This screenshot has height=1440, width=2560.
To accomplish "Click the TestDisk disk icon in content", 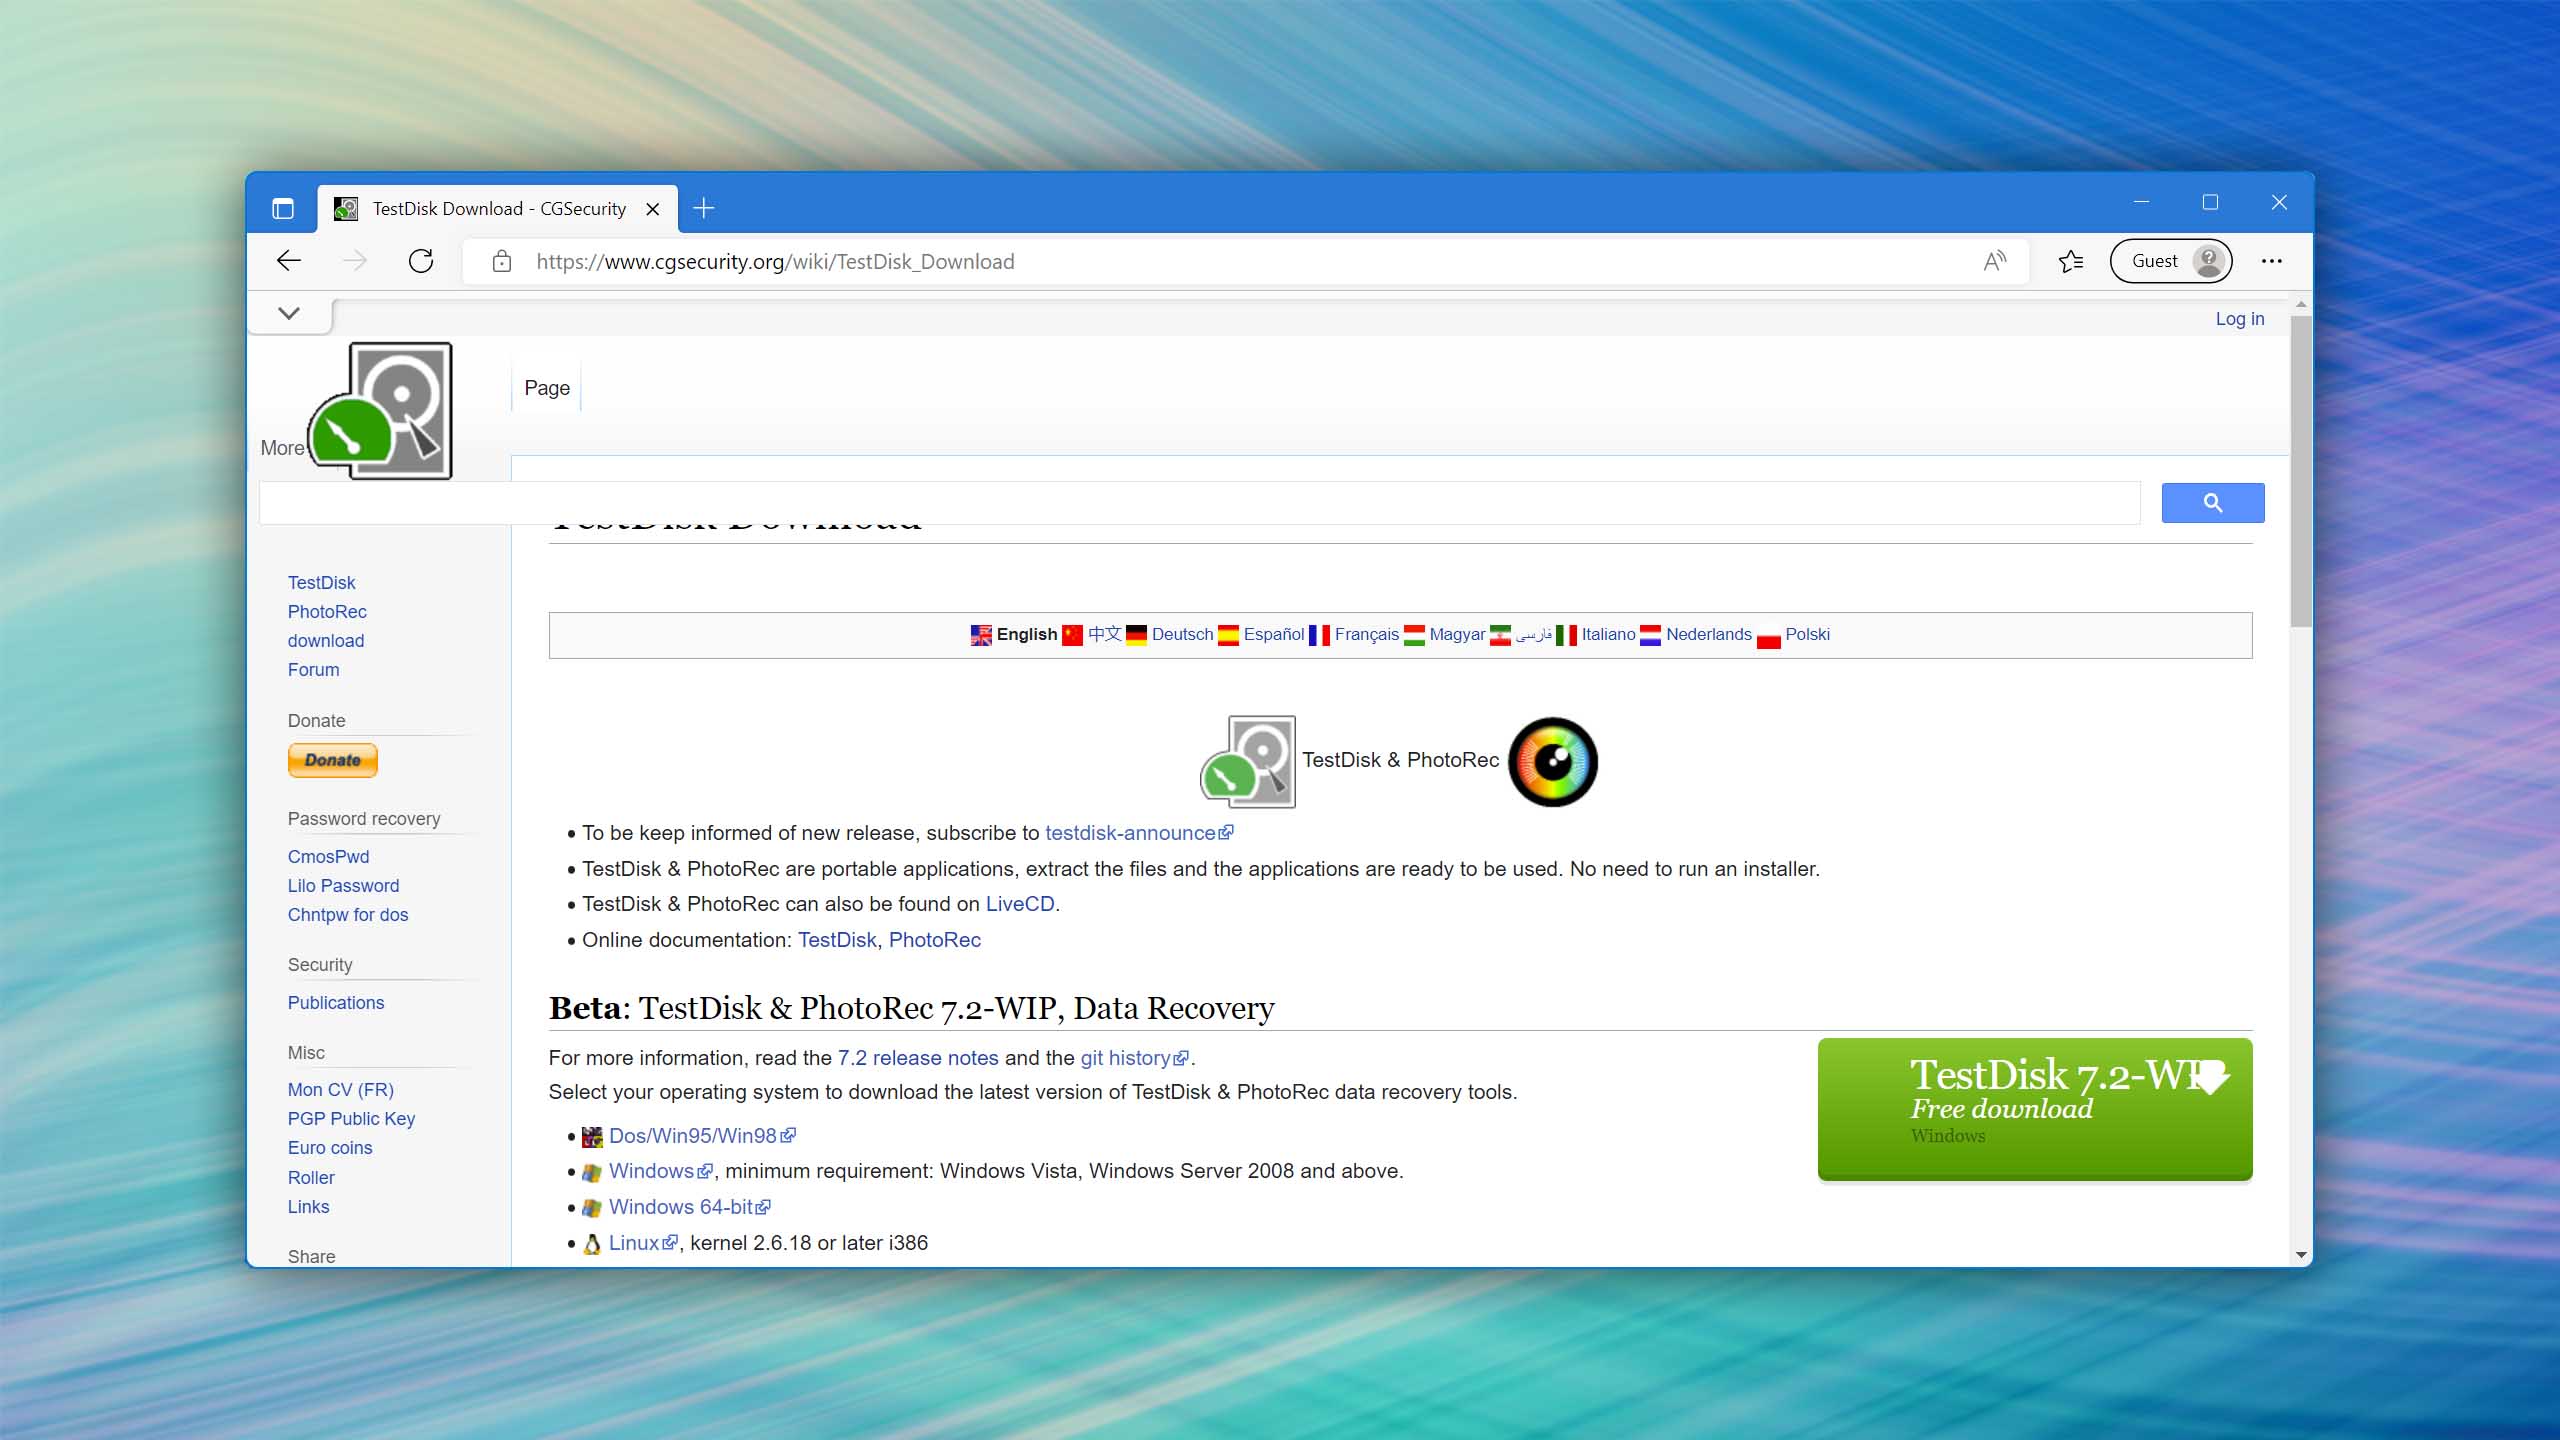I will pos(1248,761).
